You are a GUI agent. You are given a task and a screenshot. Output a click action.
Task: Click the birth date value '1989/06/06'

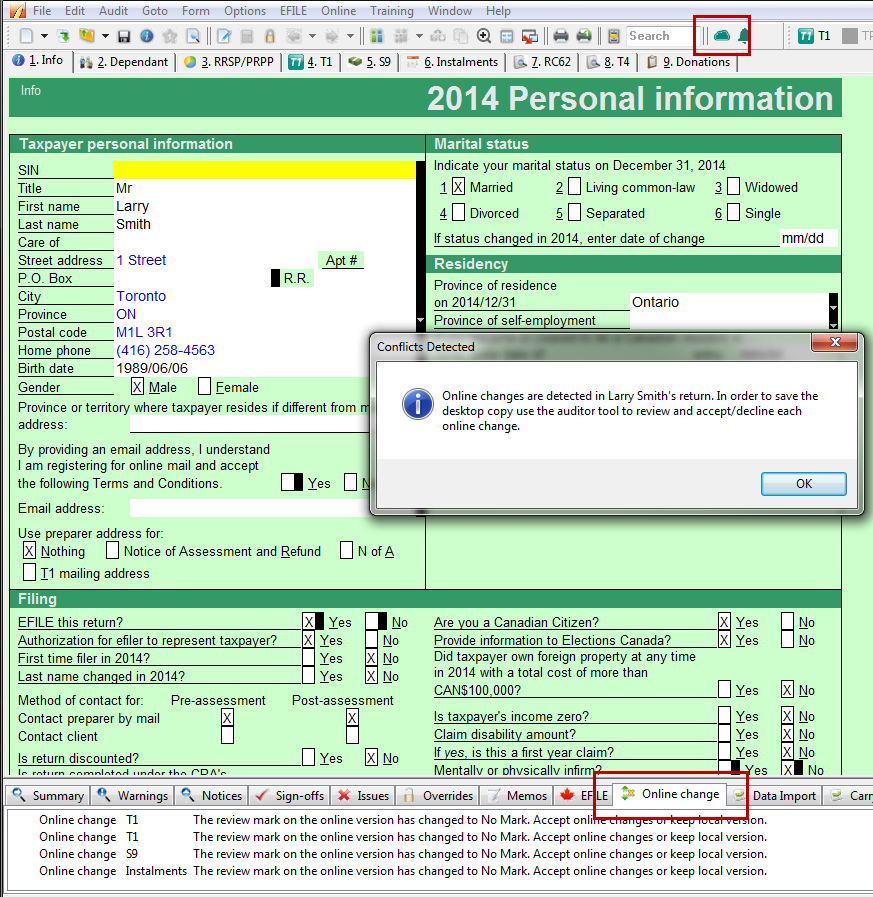pos(152,368)
